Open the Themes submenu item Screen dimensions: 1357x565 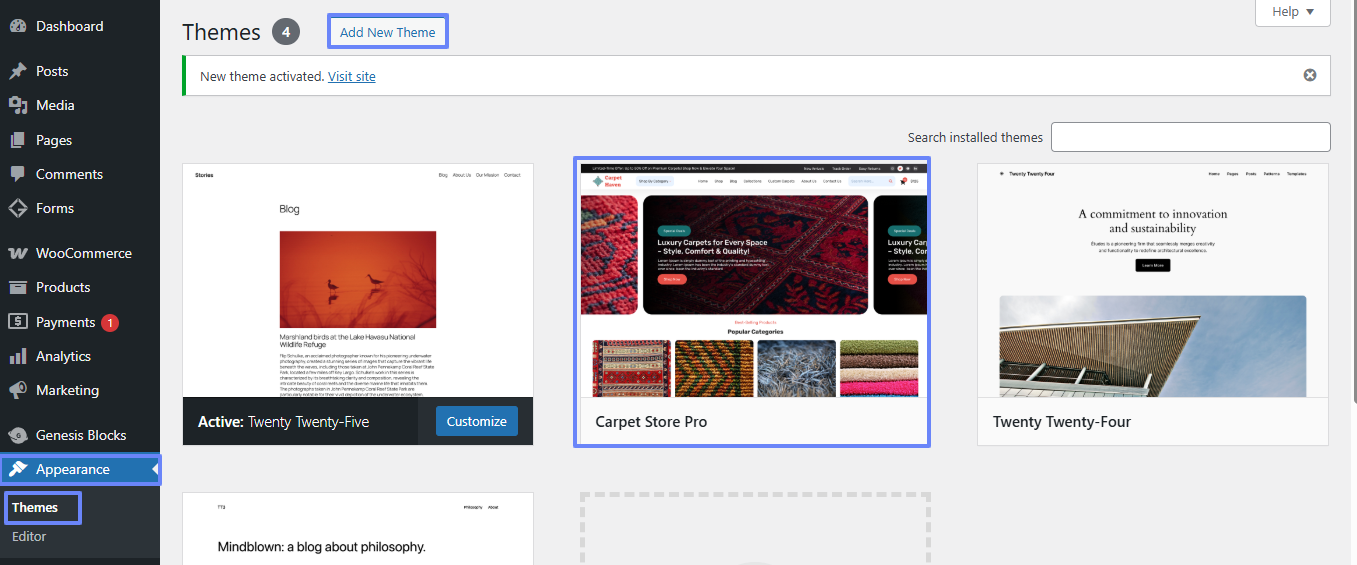pyautogui.click(x=35, y=507)
